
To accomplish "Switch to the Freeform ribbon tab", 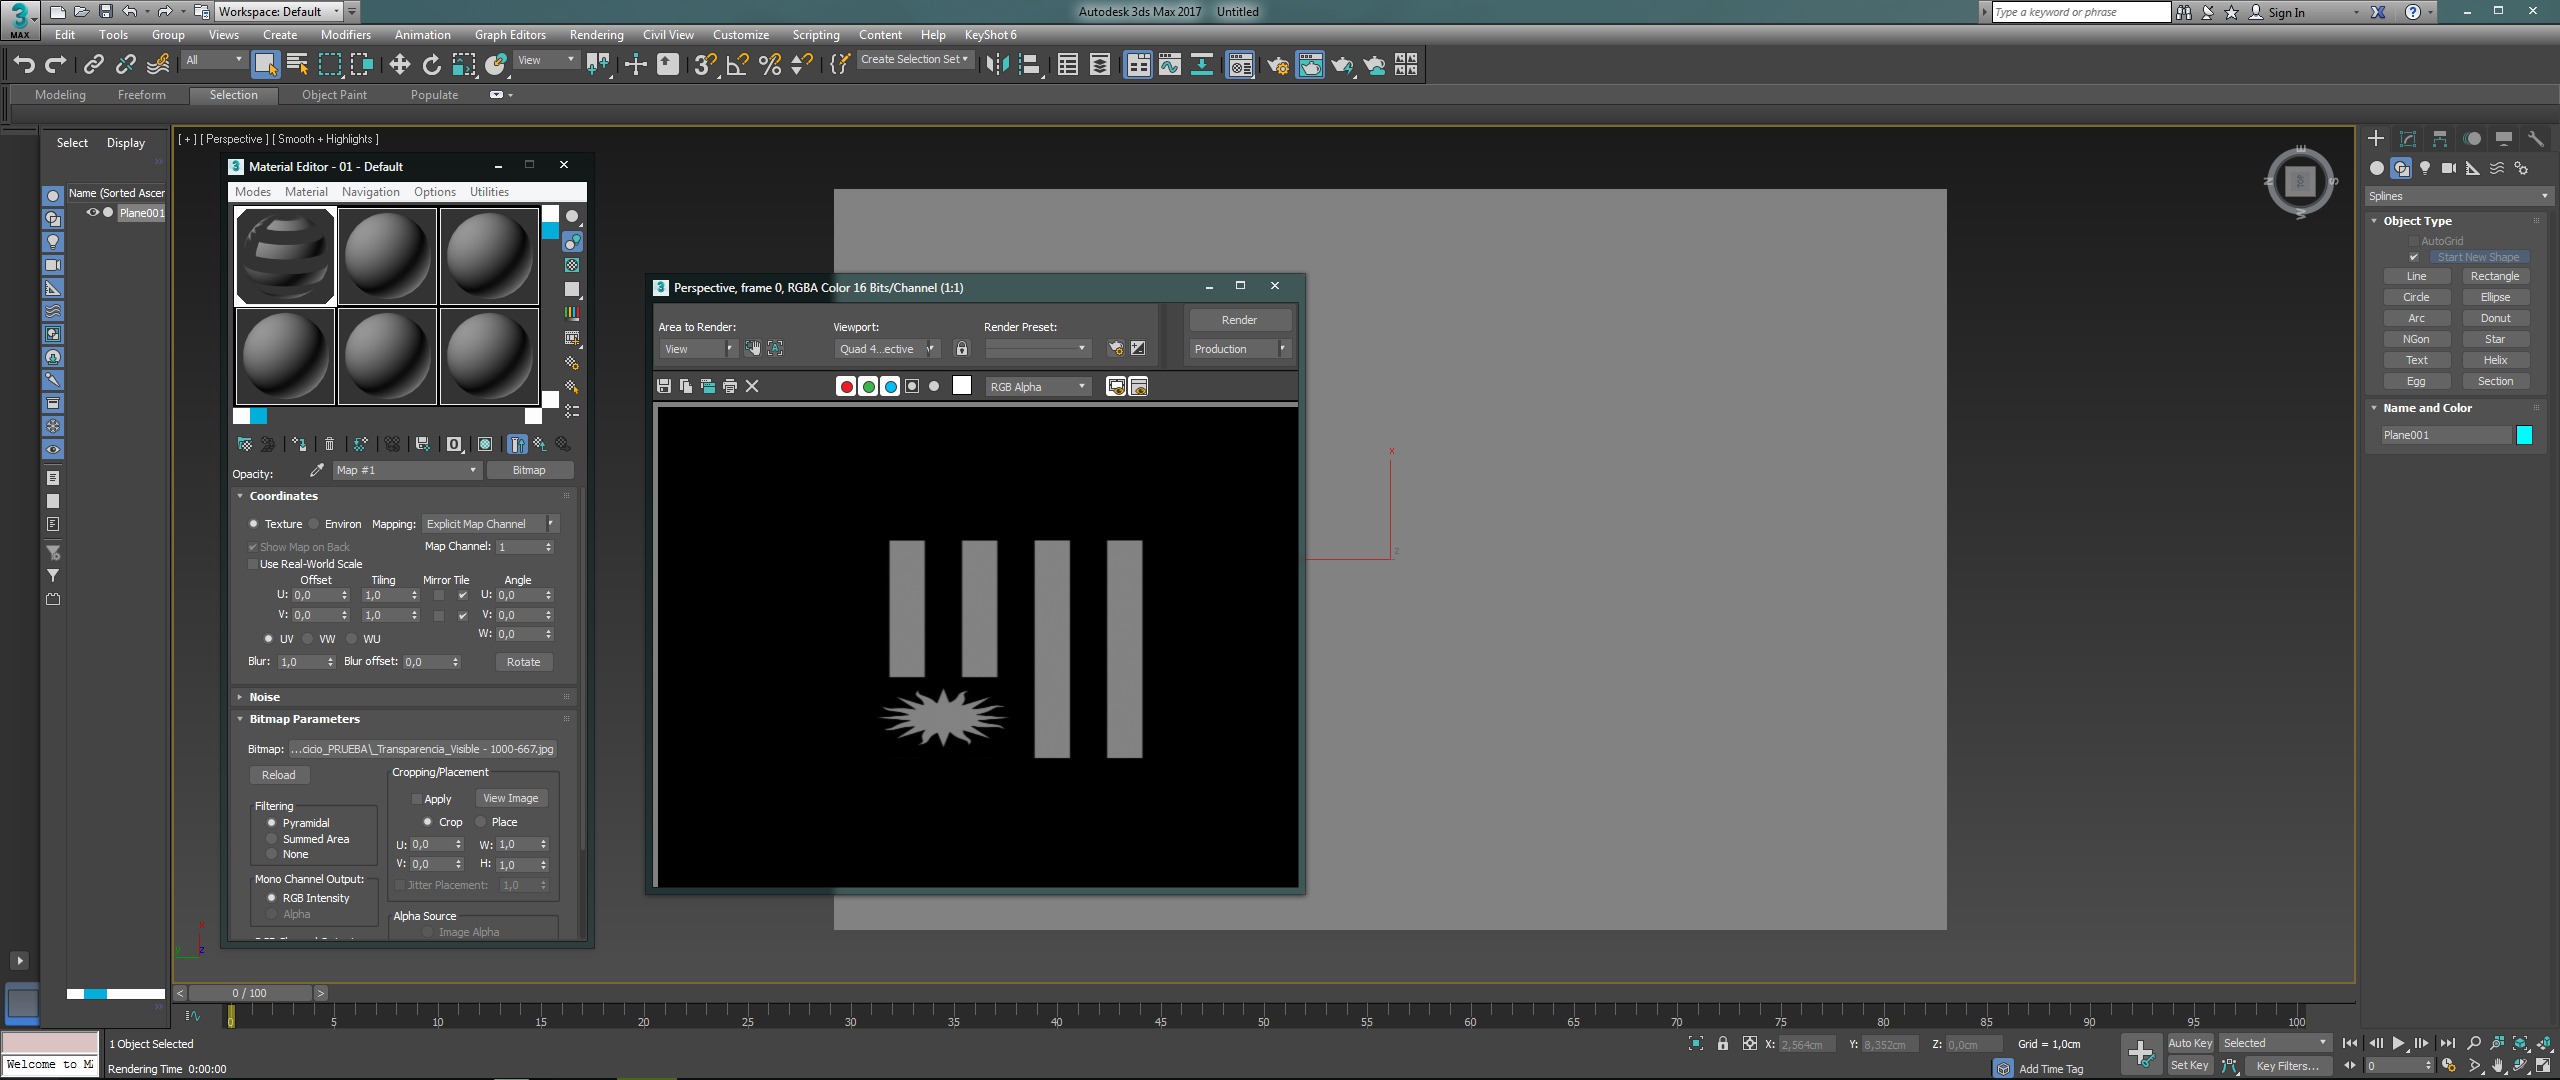I will [x=141, y=95].
